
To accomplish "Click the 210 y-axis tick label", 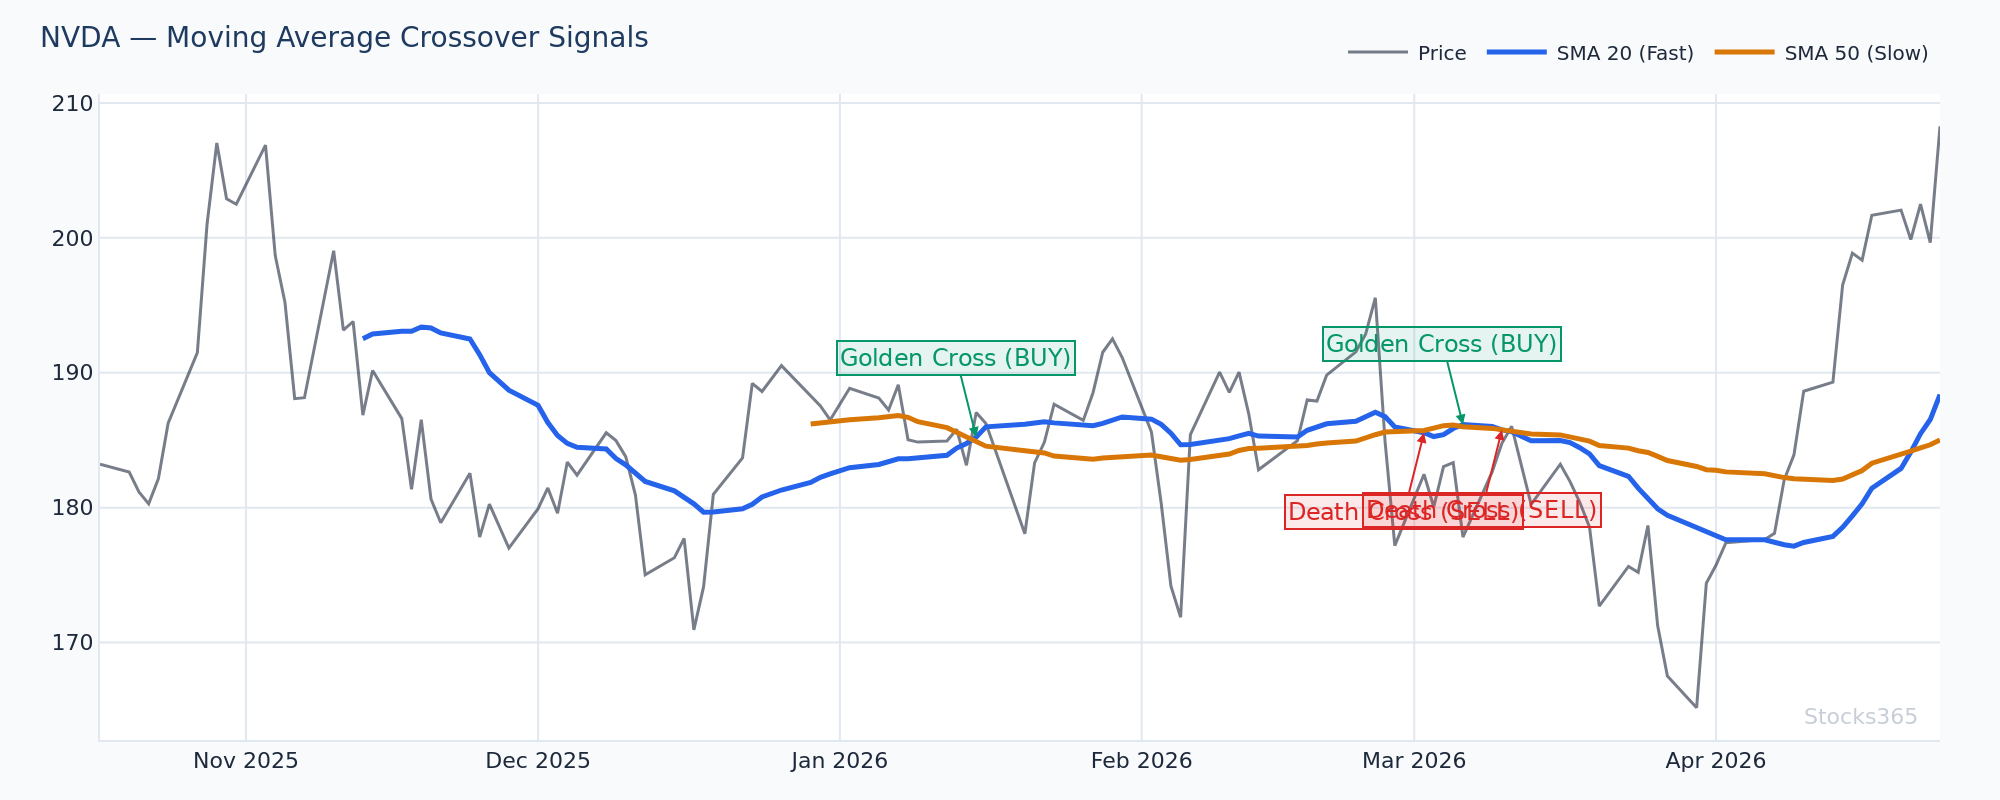I will [x=74, y=104].
